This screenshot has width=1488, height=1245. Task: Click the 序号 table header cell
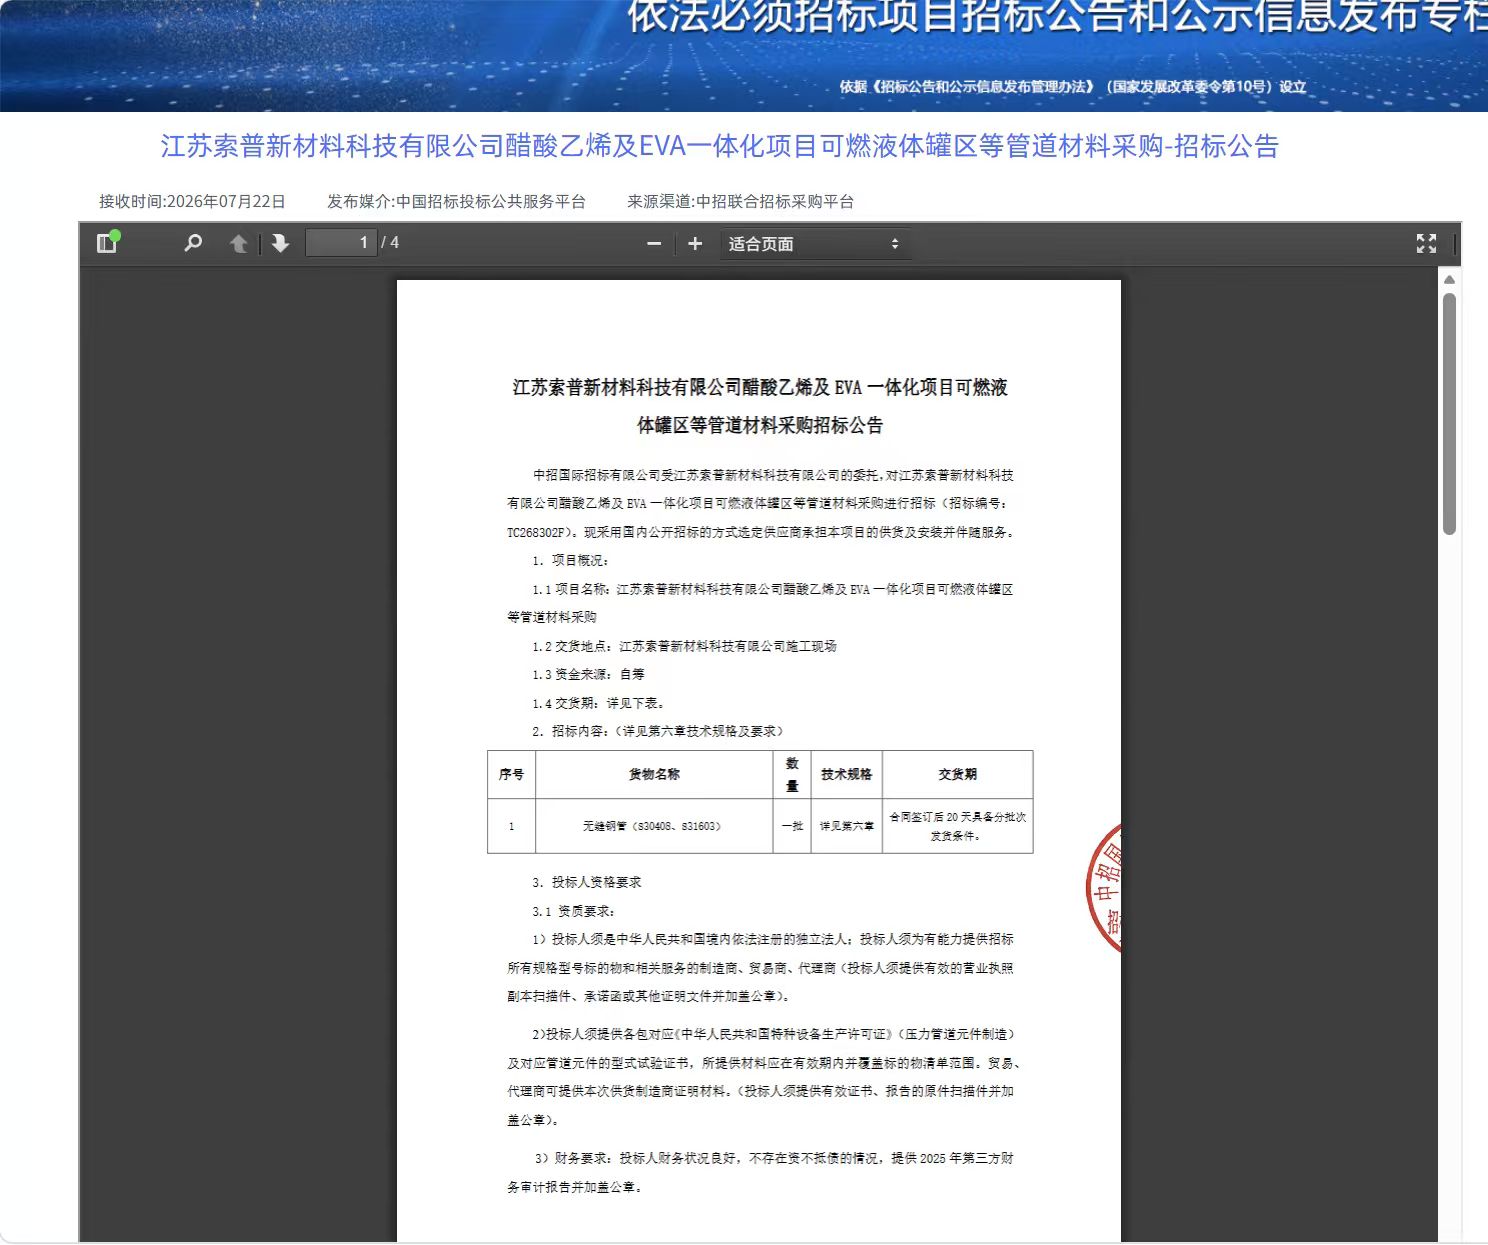[511, 774]
